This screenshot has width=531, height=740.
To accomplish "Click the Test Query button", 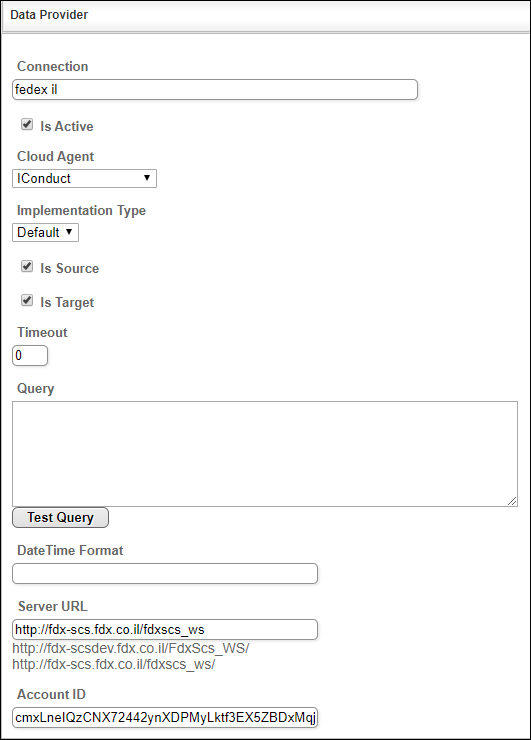I will click(60, 518).
